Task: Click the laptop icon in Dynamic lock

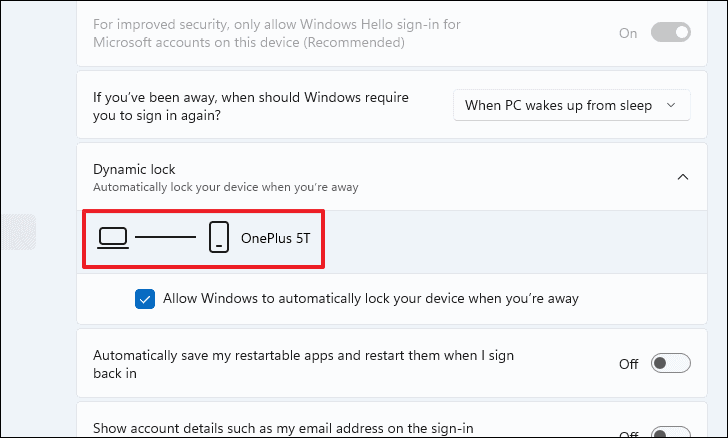Action: (x=113, y=238)
